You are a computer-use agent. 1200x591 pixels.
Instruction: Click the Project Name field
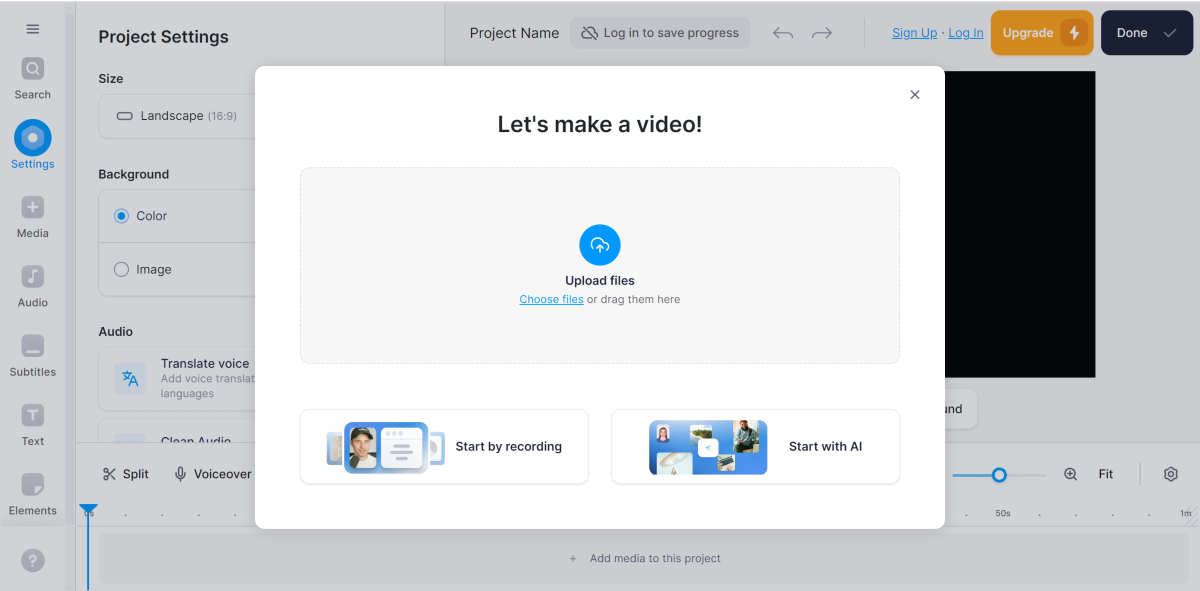click(514, 33)
